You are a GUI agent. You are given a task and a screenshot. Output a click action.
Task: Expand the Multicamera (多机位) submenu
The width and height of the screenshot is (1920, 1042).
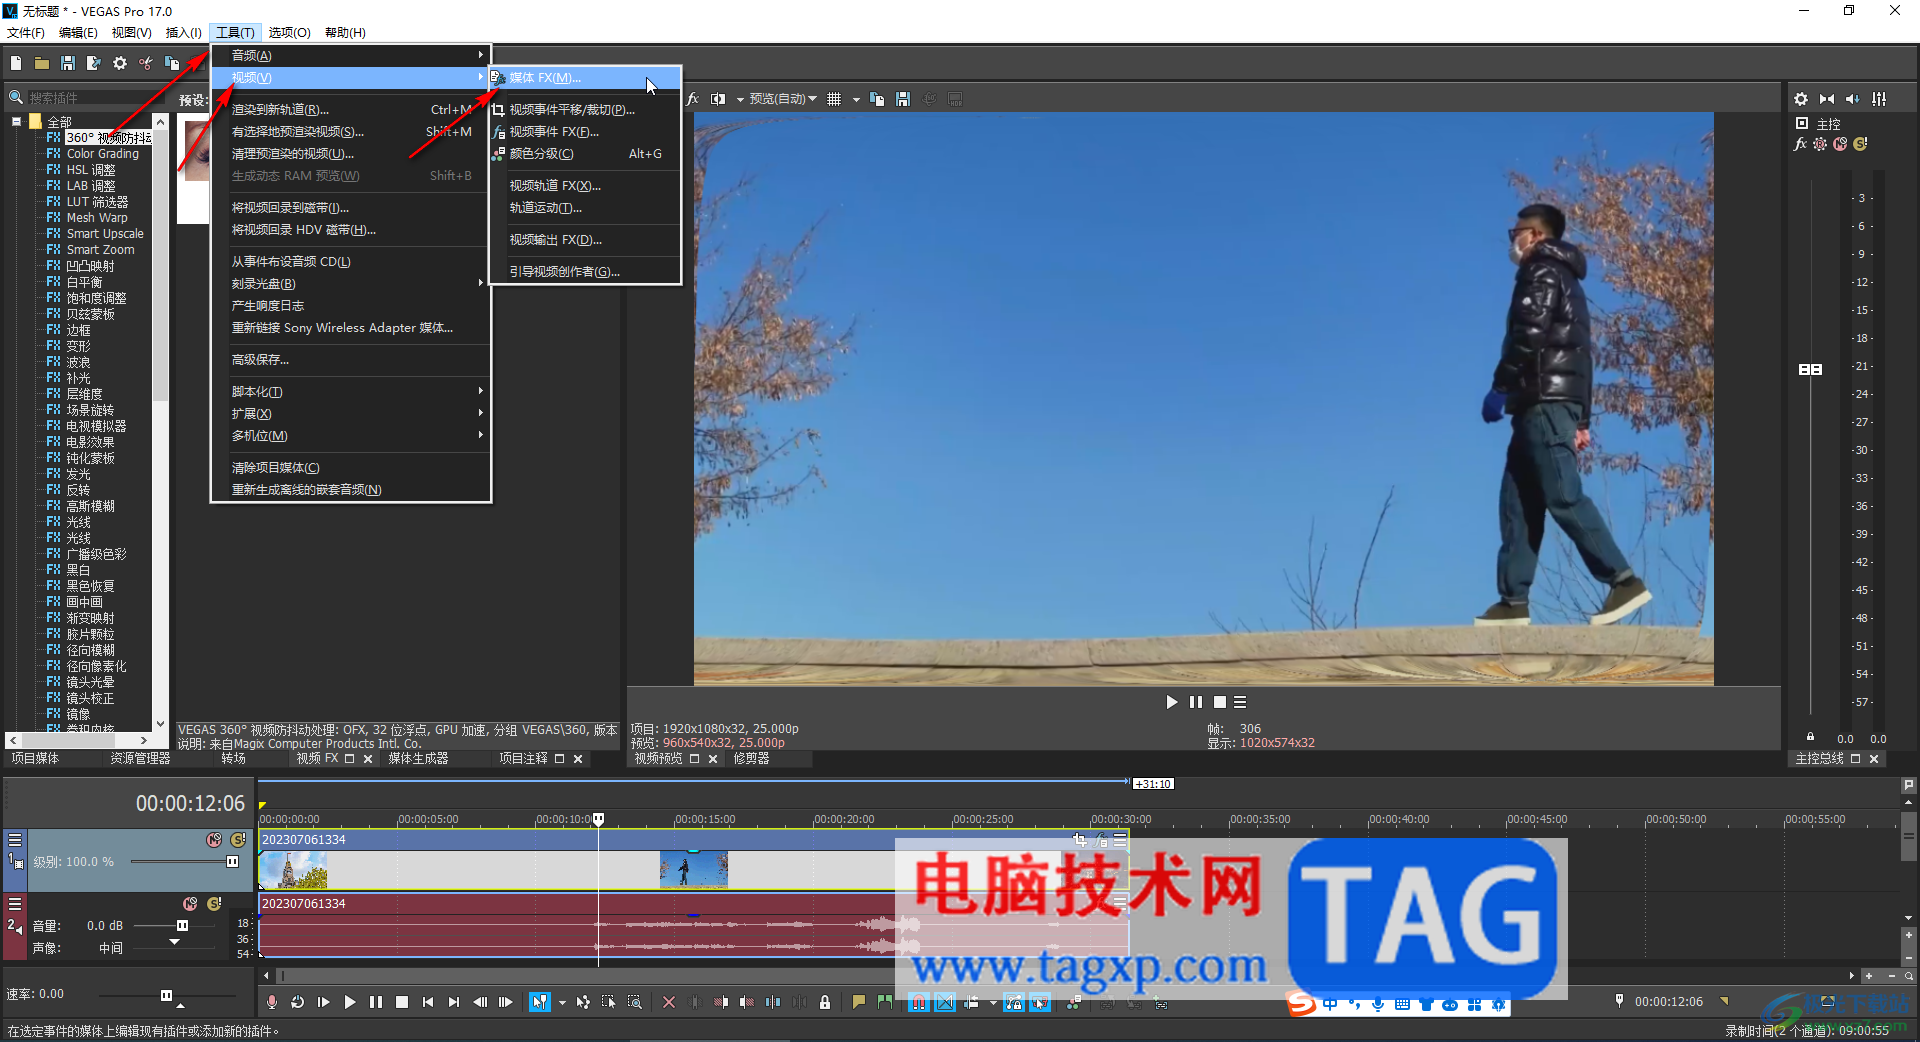pos(350,435)
